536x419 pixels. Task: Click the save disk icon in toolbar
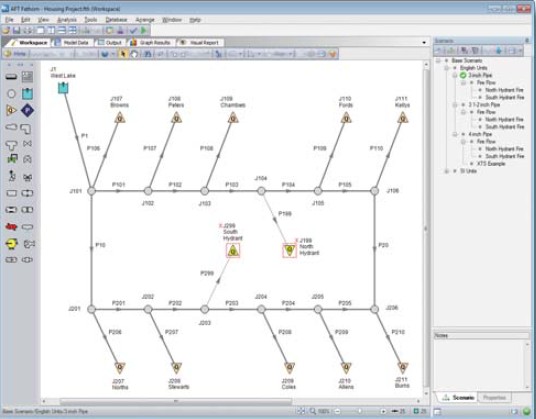coord(16,30)
